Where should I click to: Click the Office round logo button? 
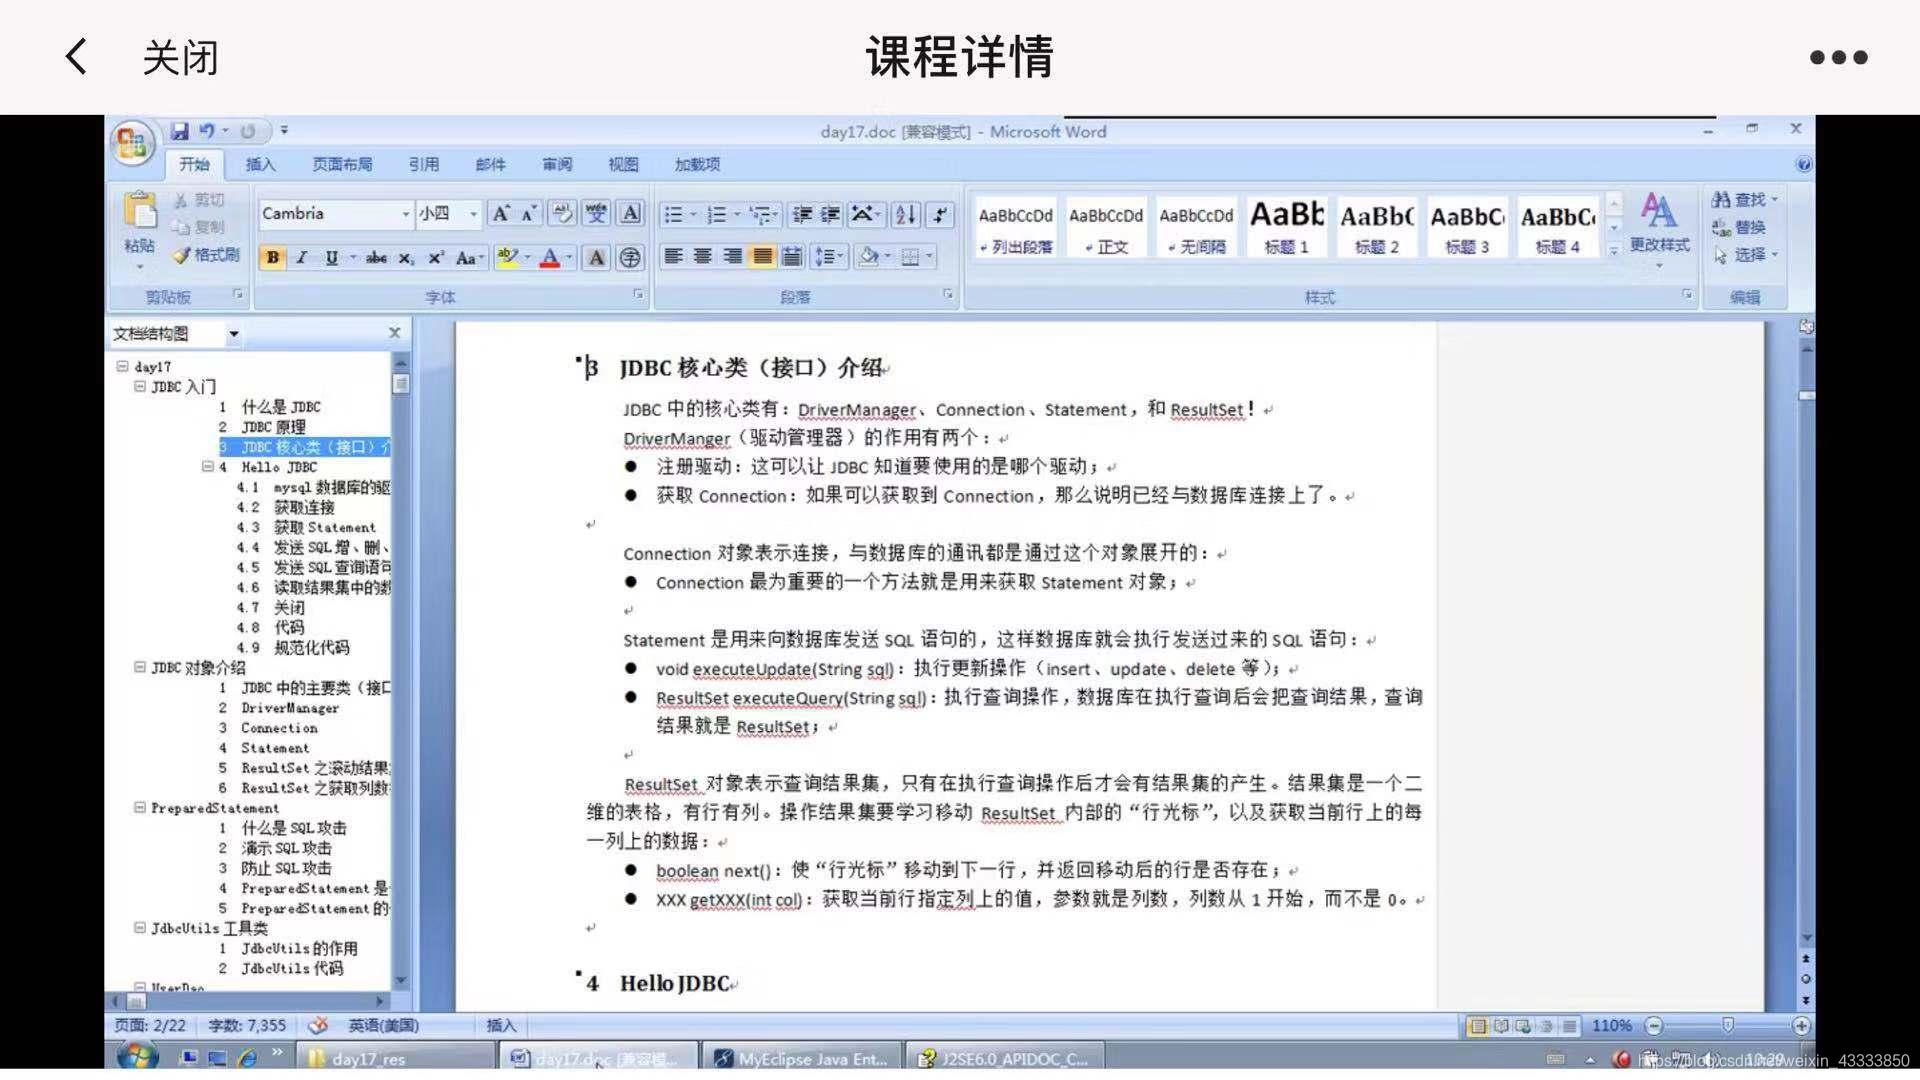coord(132,145)
